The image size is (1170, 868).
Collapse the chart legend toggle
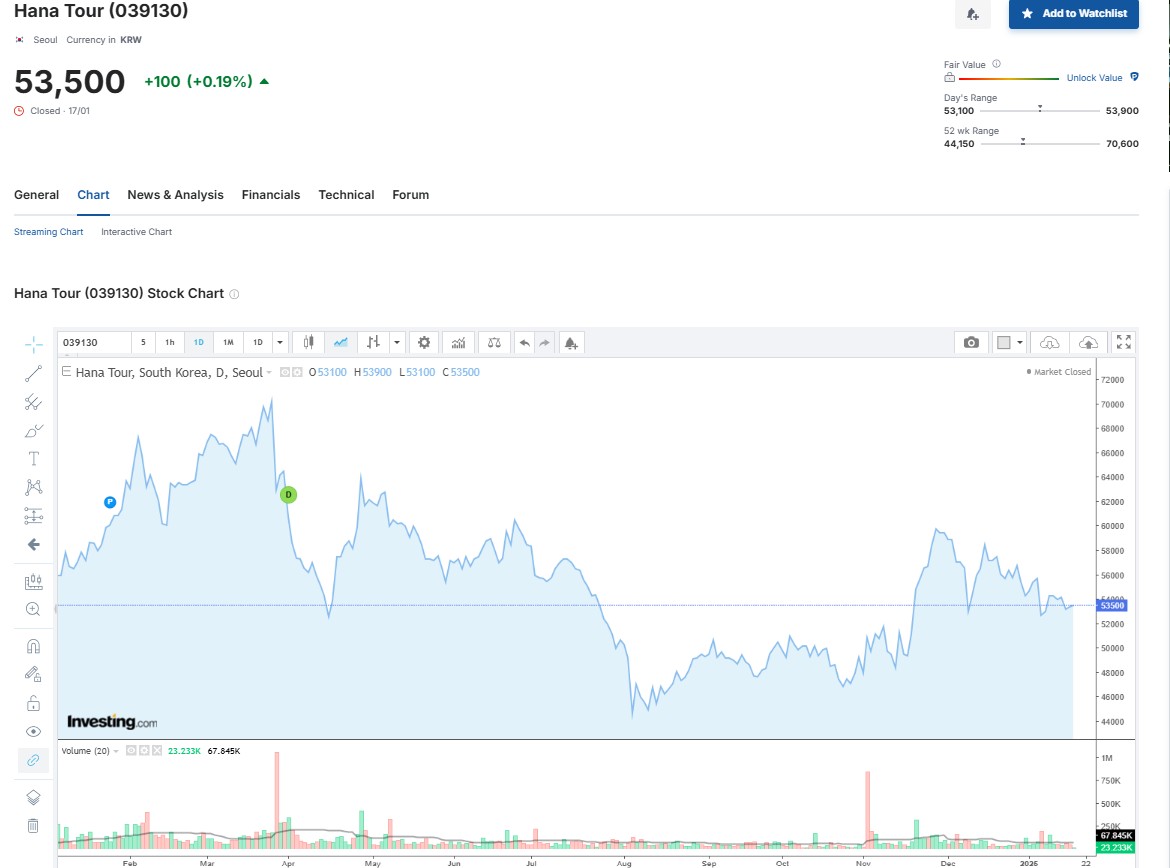[x=66, y=371]
